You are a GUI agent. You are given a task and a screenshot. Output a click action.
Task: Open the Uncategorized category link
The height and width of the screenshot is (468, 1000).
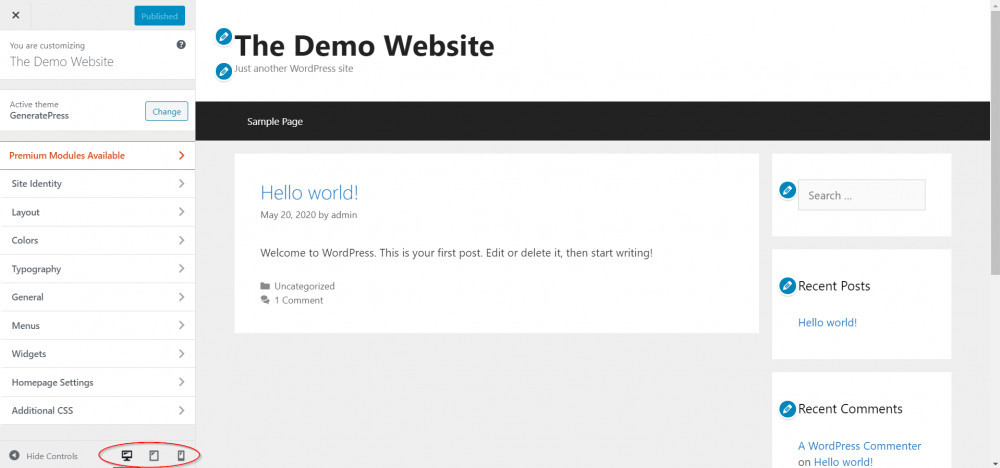pos(304,286)
